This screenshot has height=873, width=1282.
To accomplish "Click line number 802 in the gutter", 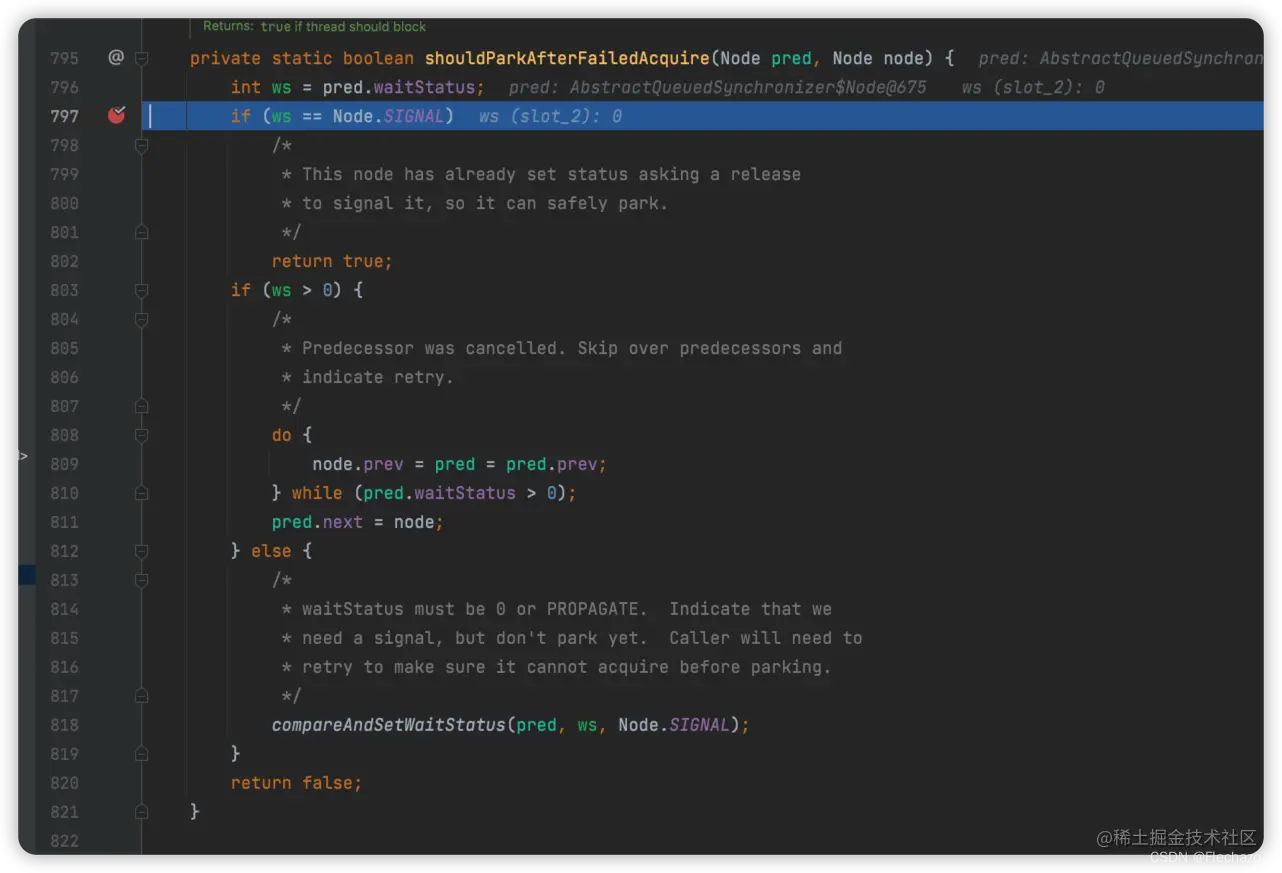I will (x=64, y=261).
